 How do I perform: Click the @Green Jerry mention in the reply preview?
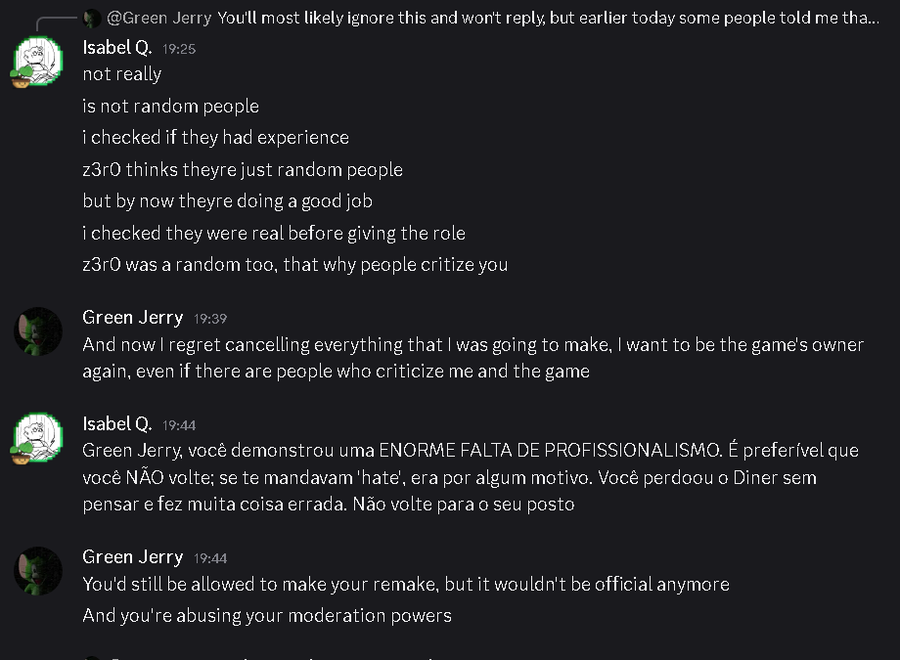point(158,17)
